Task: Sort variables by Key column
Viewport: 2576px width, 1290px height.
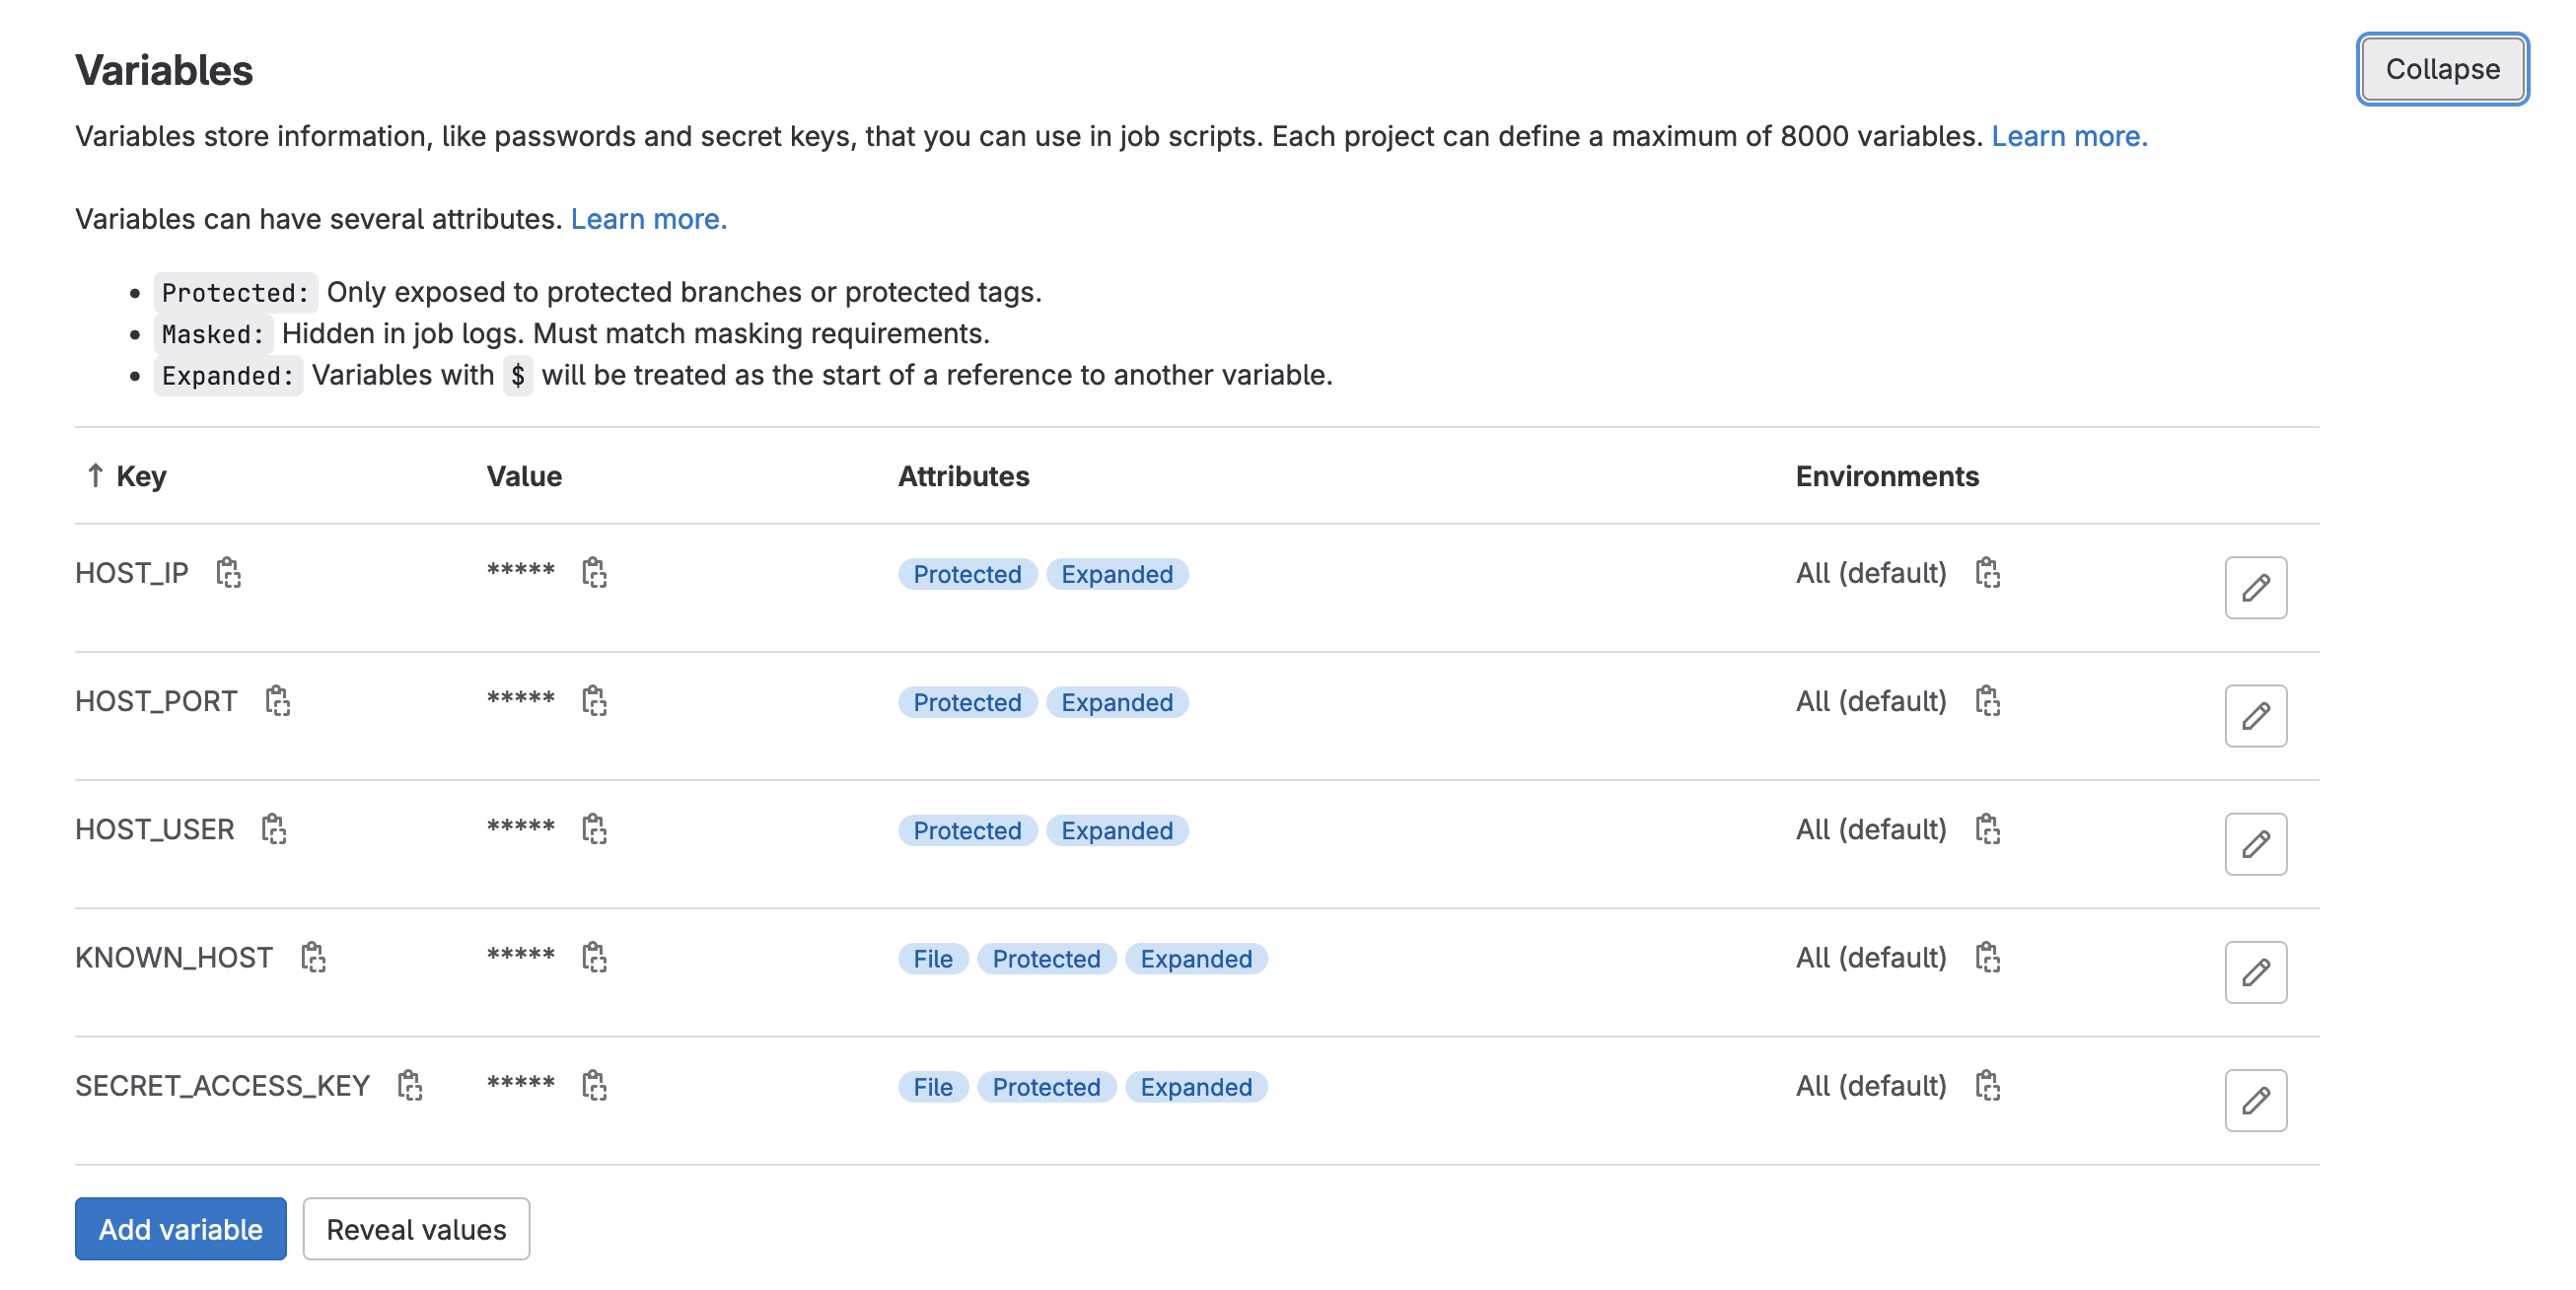Action: [x=141, y=476]
